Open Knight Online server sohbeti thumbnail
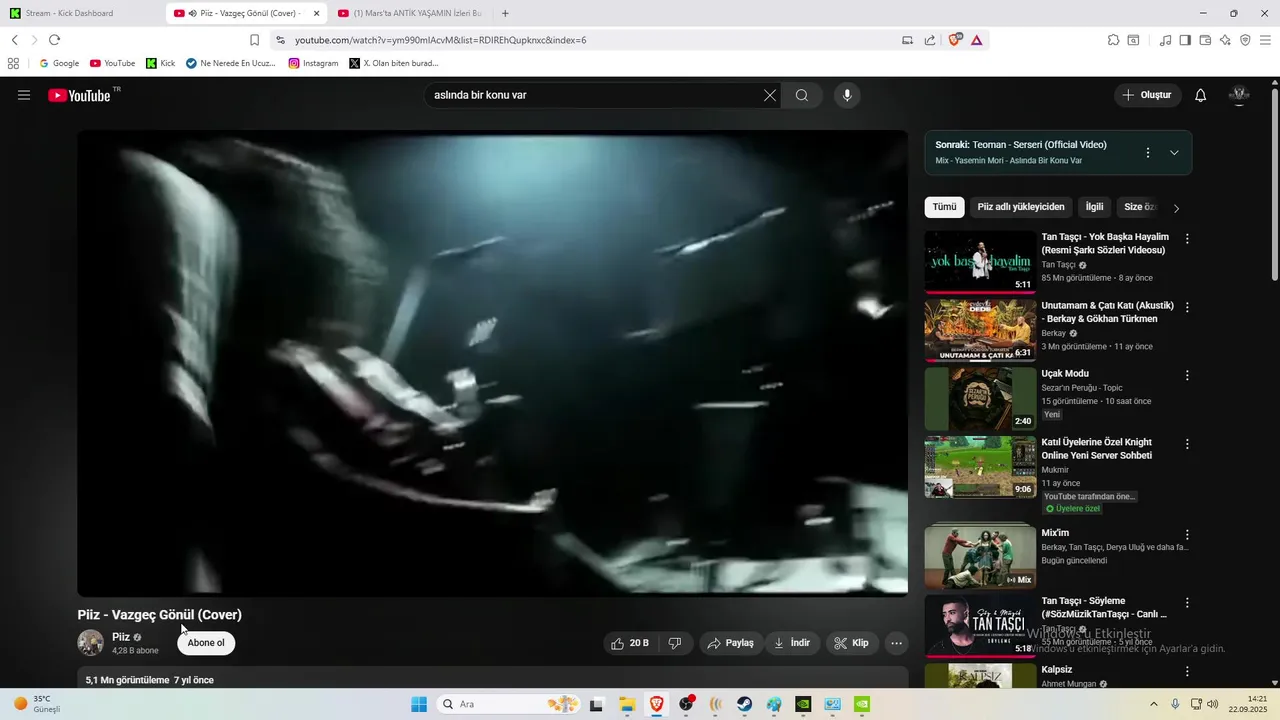The height and width of the screenshot is (720, 1280). coord(980,466)
